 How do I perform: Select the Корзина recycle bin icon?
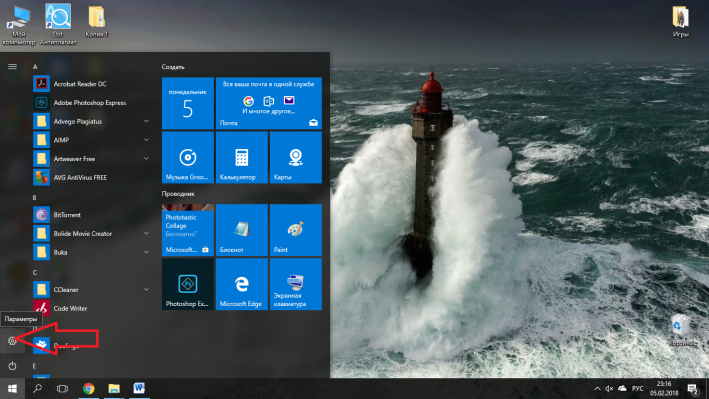tap(681, 330)
